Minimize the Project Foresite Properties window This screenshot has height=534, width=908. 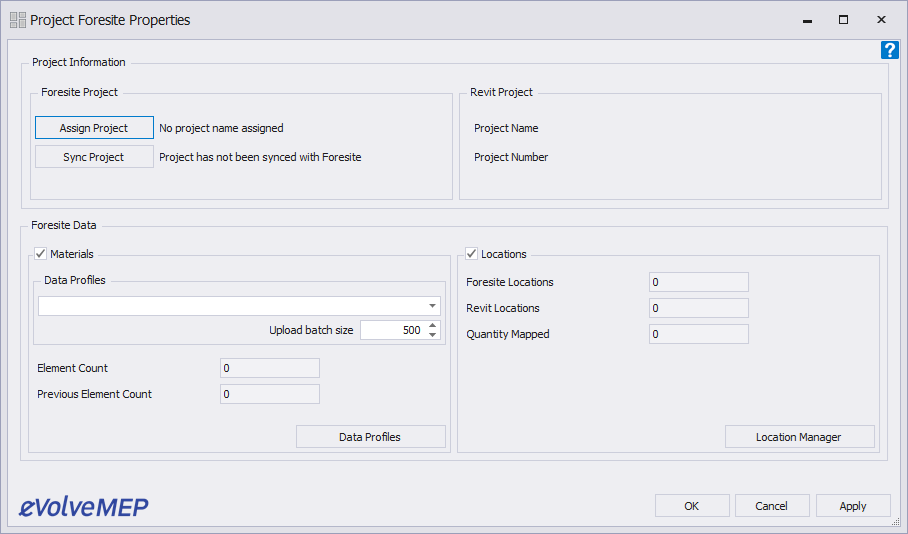coord(807,20)
